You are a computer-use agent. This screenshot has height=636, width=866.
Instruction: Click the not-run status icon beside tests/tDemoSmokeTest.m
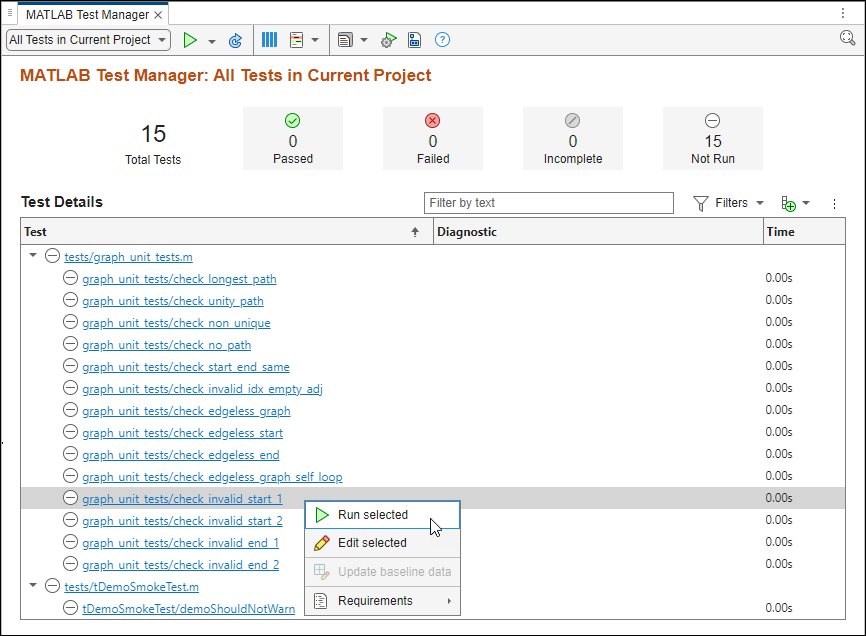click(x=52, y=586)
